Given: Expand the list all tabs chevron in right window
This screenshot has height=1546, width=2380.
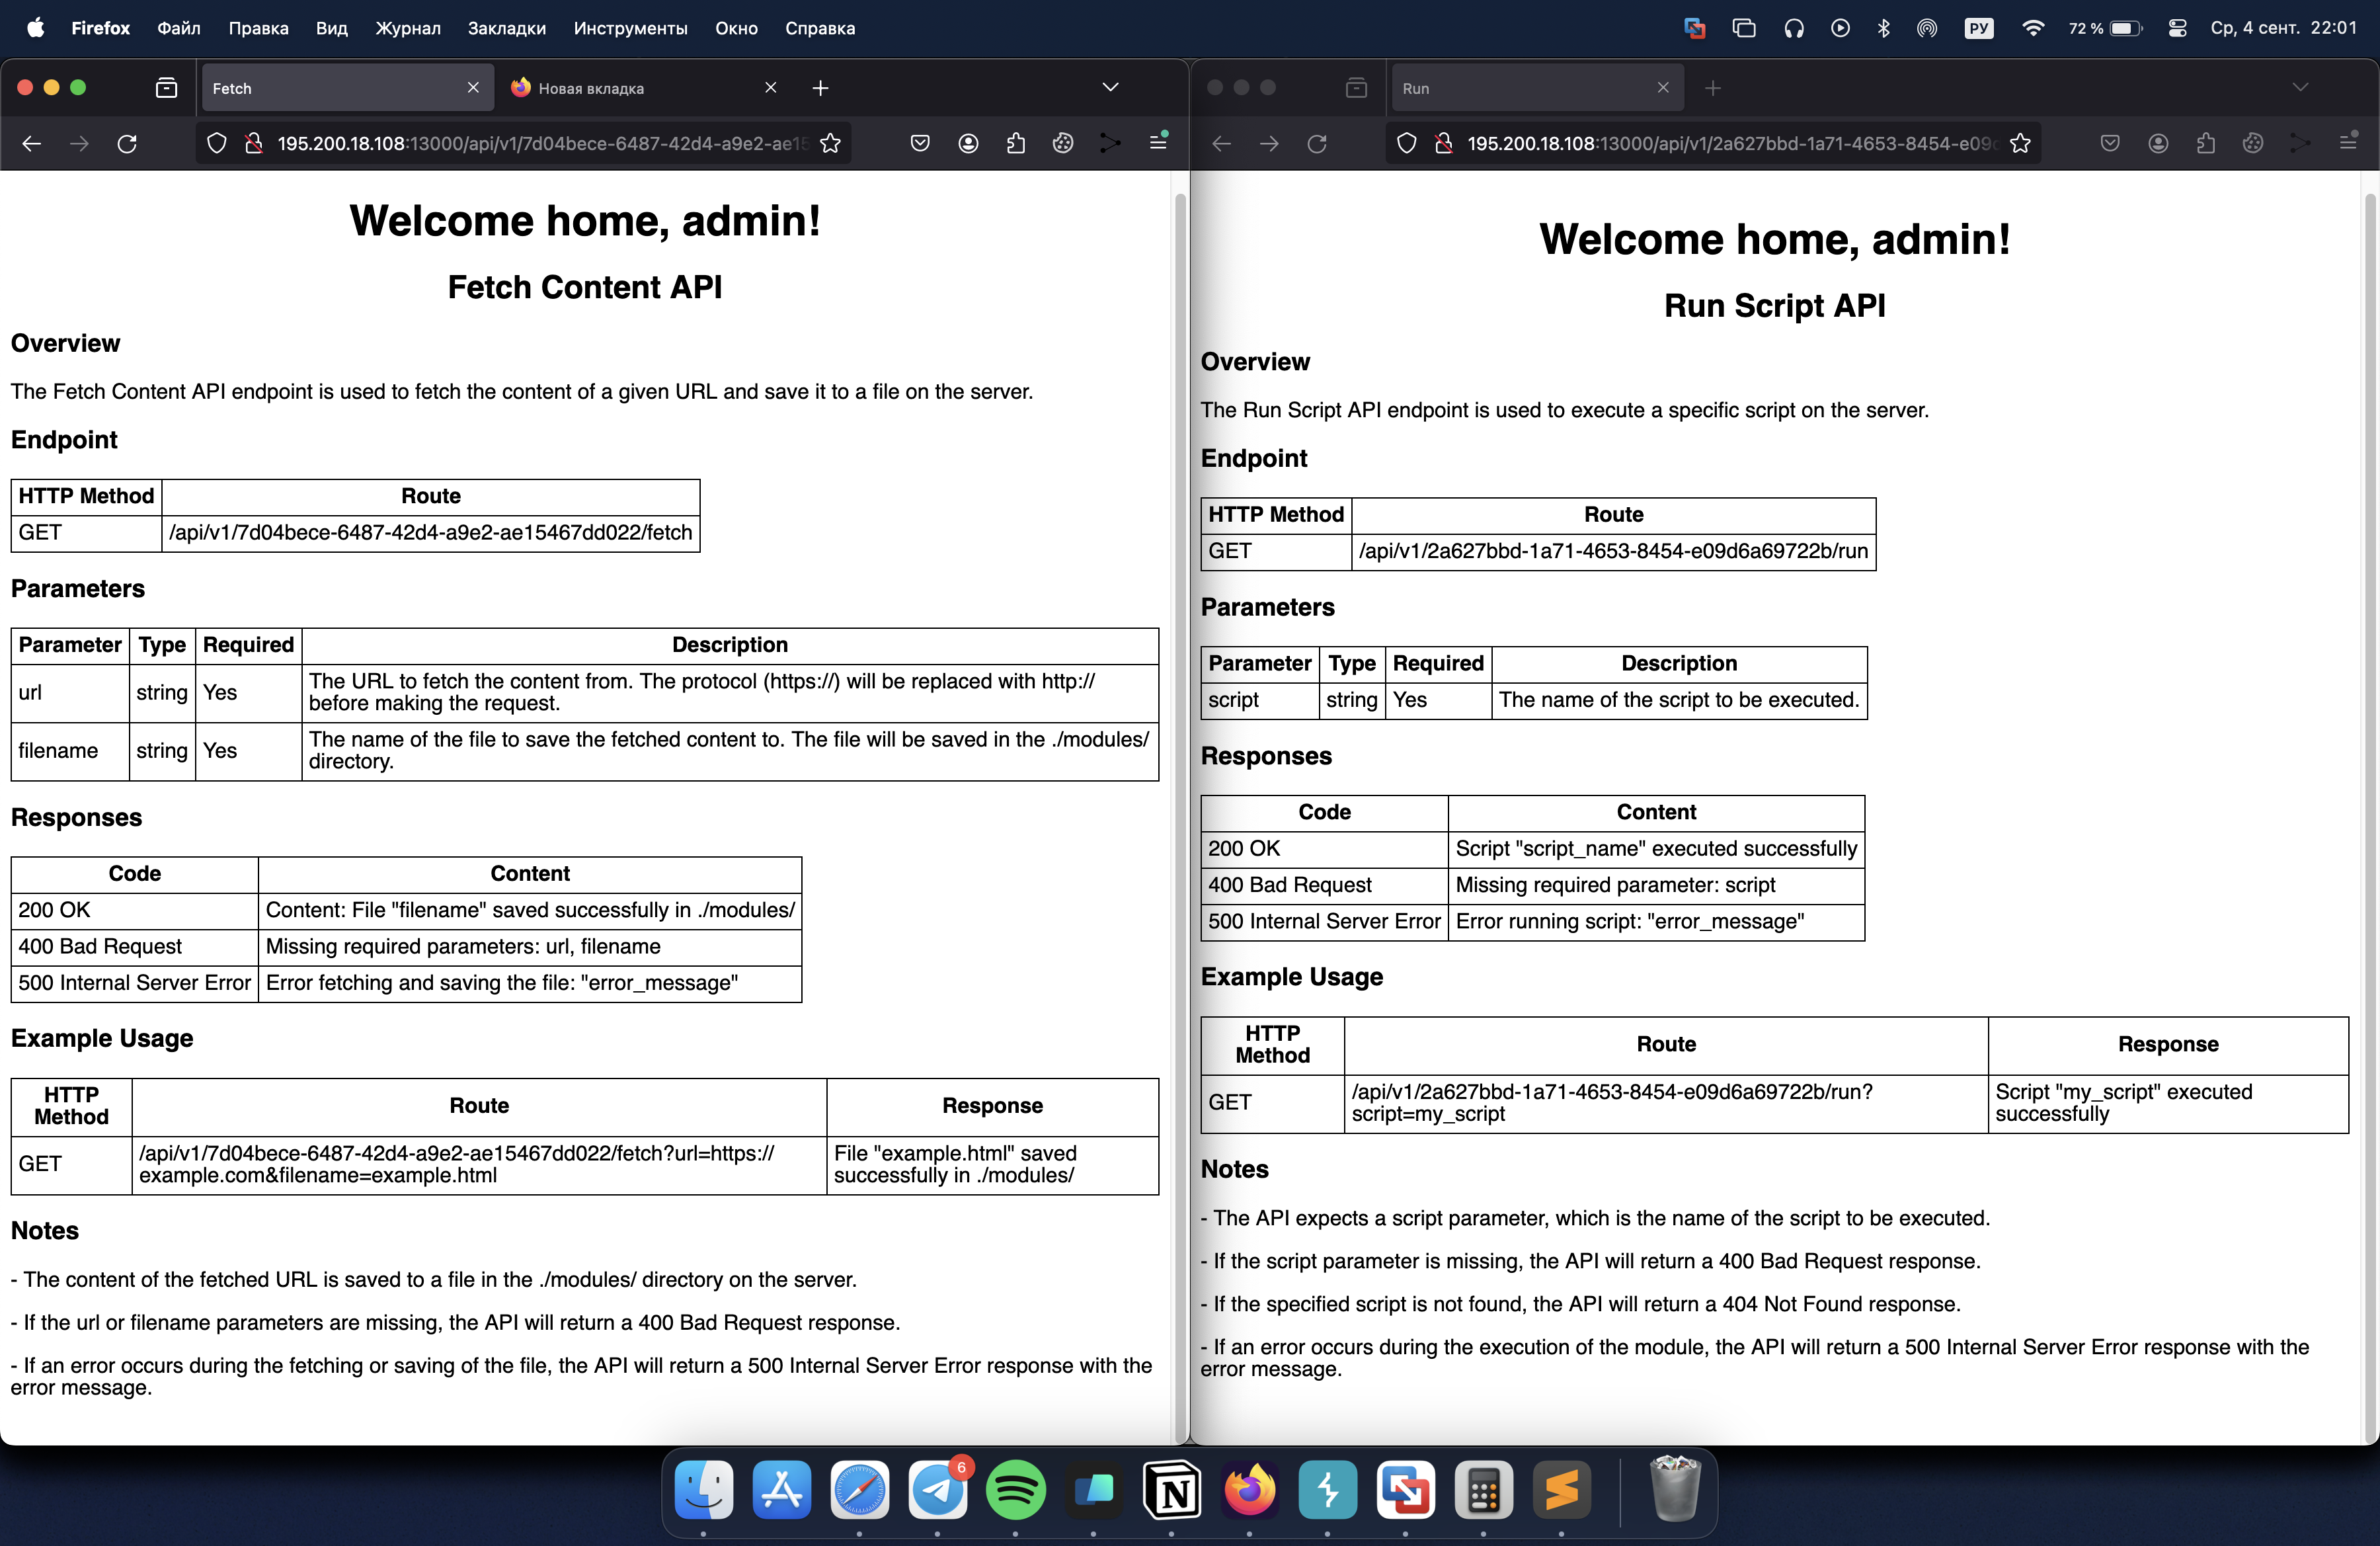Looking at the screenshot, I should point(2300,88).
